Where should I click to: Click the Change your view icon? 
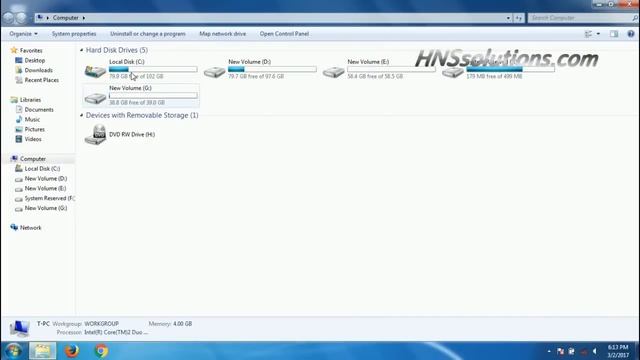pyautogui.click(x=588, y=34)
